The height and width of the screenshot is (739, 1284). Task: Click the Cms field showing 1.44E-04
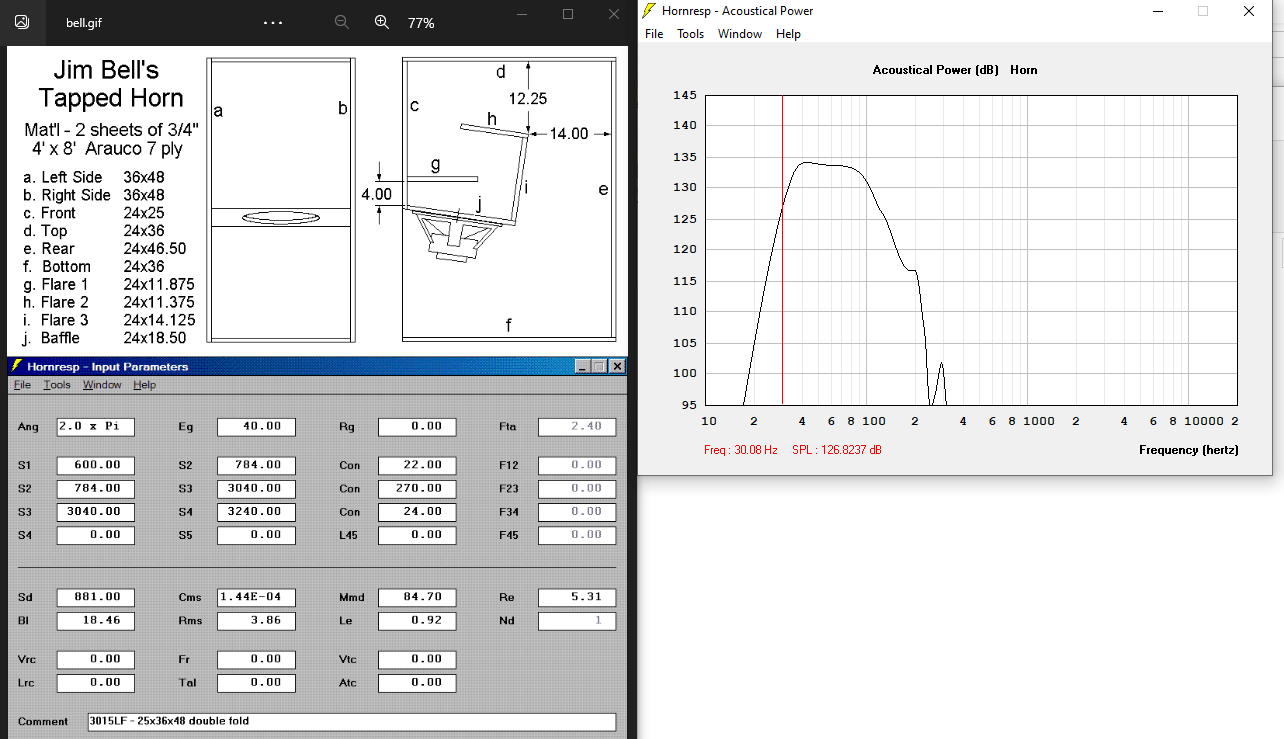pos(256,597)
